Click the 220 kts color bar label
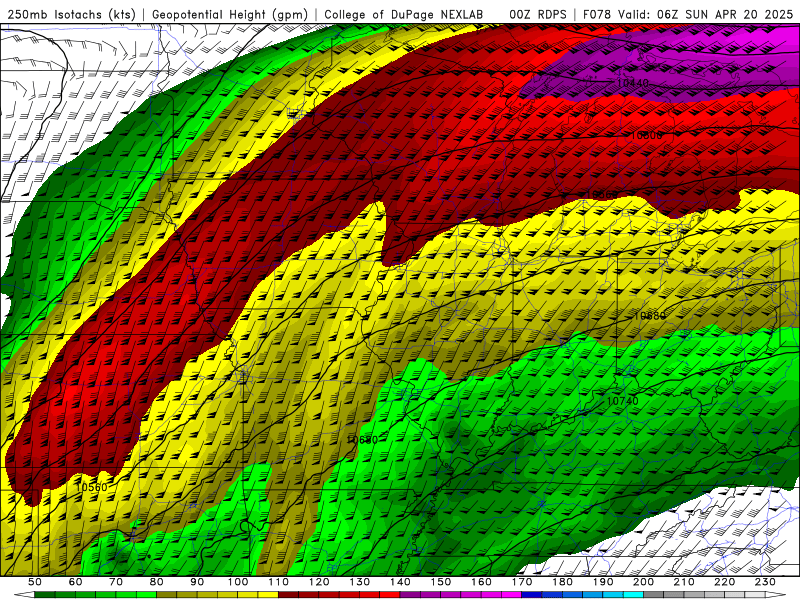800x600 pixels. pyautogui.click(x=724, y=582)
